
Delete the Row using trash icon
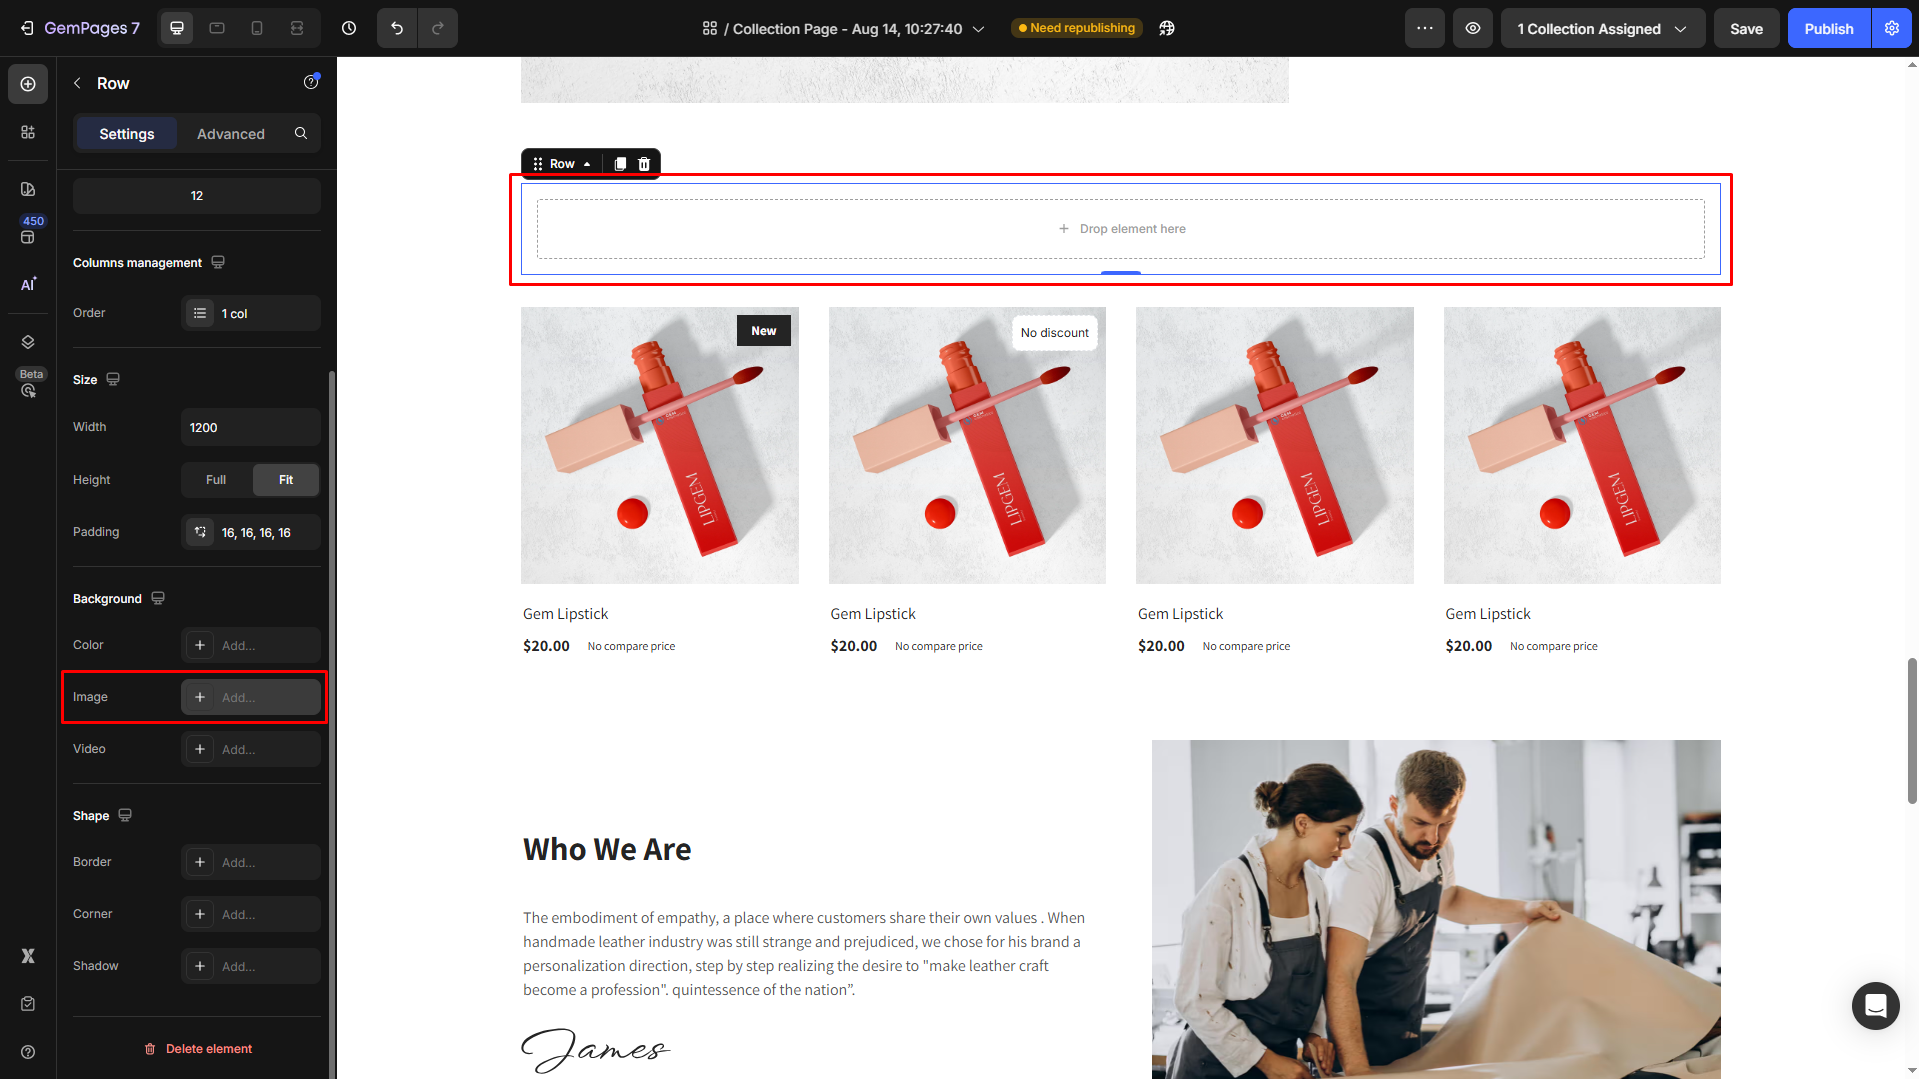point(644,164)
